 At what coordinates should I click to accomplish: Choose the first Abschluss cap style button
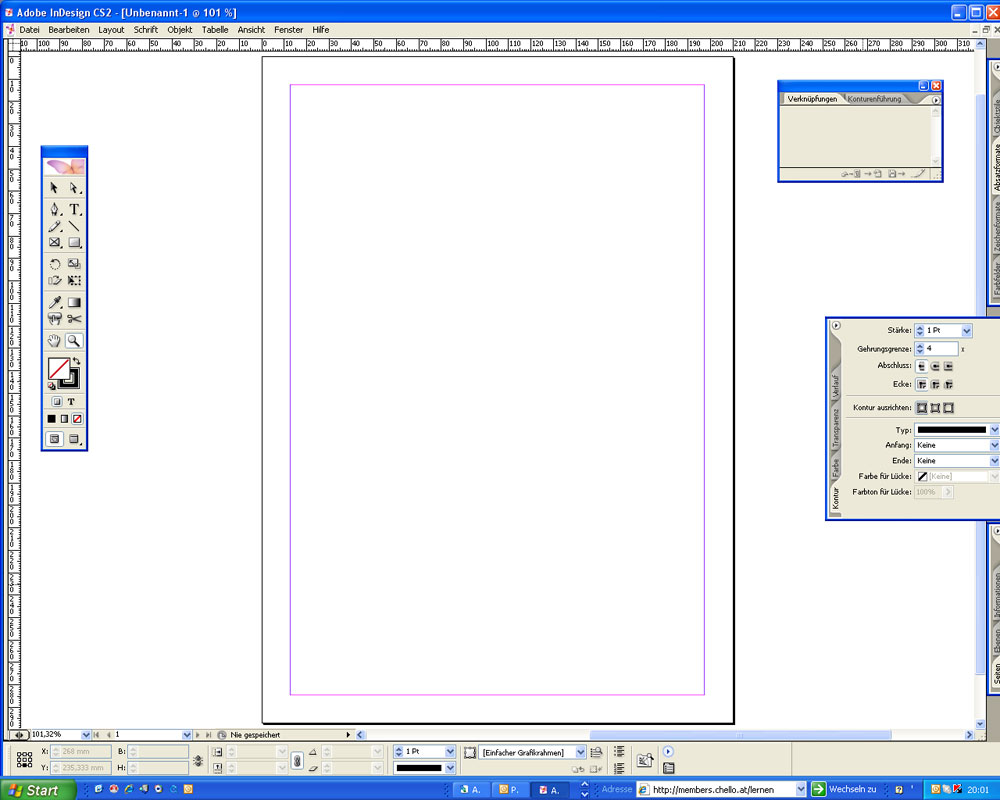(921, 366)
